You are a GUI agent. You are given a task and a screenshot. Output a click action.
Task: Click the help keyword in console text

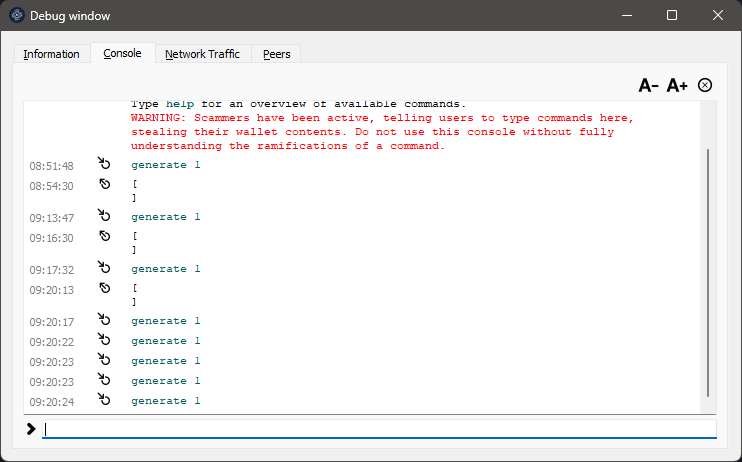pyautogui.click(x=178, y=104)
